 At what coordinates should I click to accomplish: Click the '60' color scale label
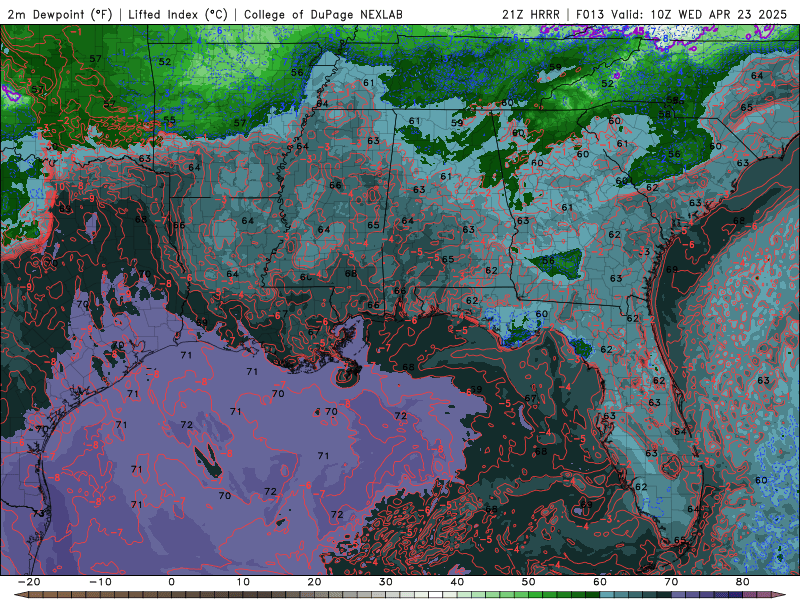point(600,582)
